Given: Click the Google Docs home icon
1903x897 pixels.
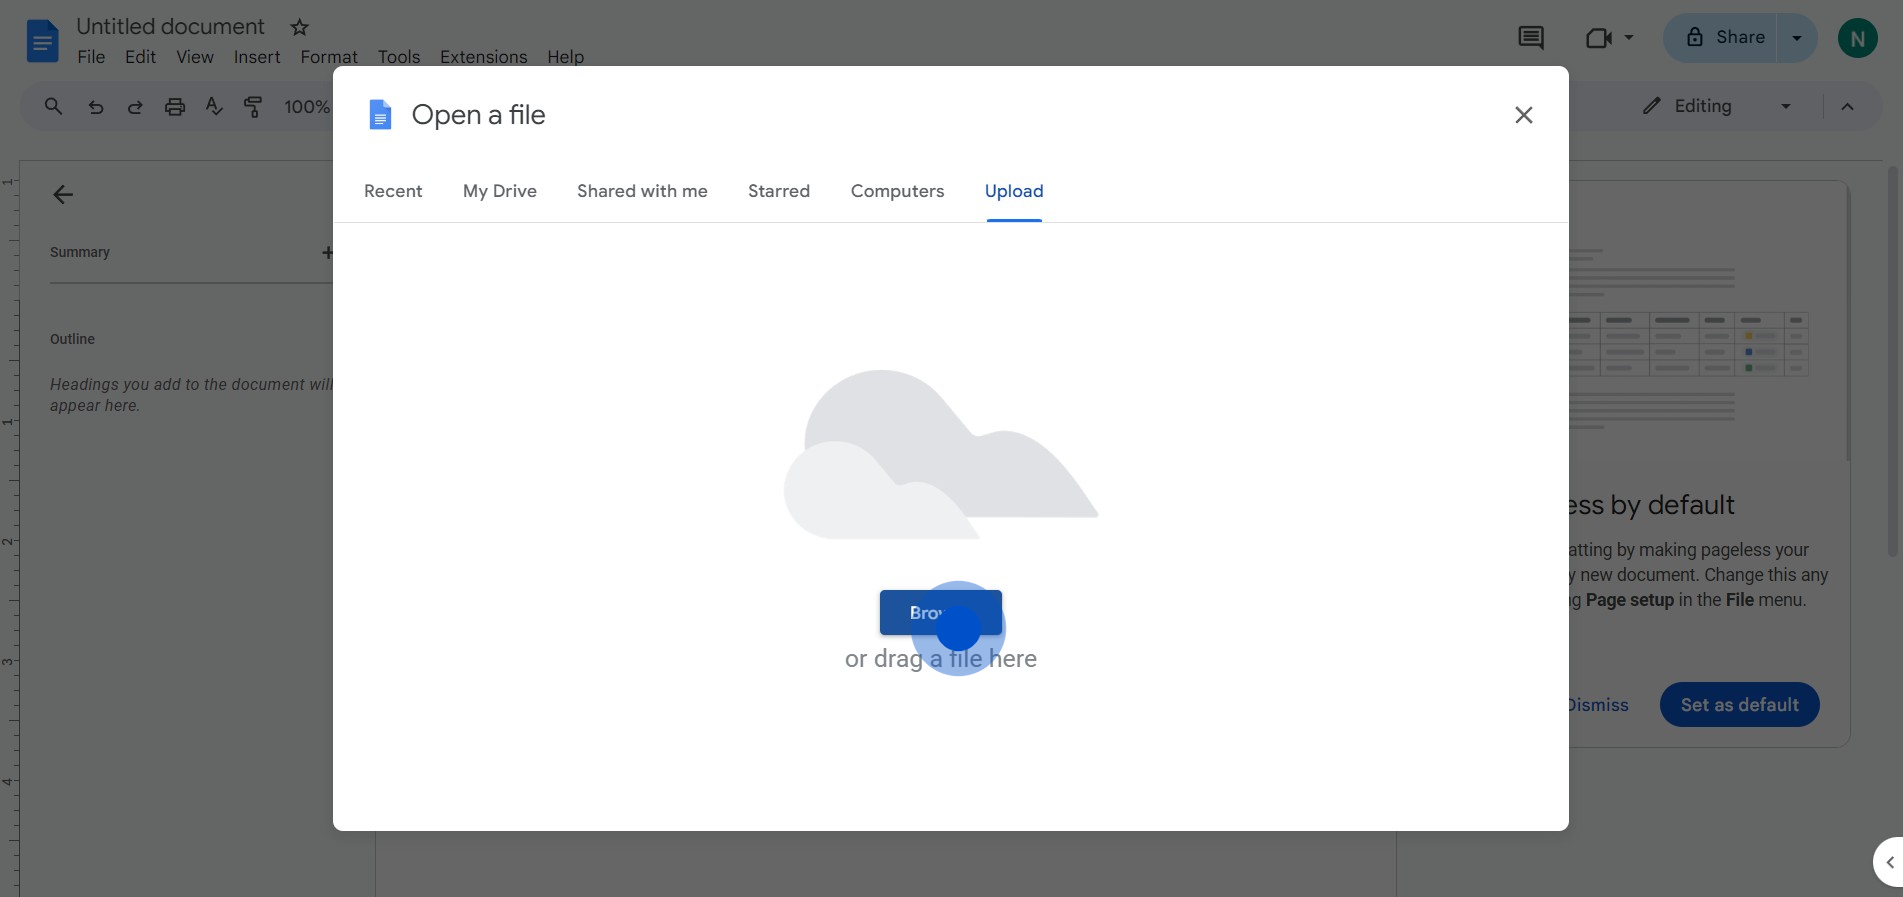Looking at the screenshot, I should pos(42,41).
